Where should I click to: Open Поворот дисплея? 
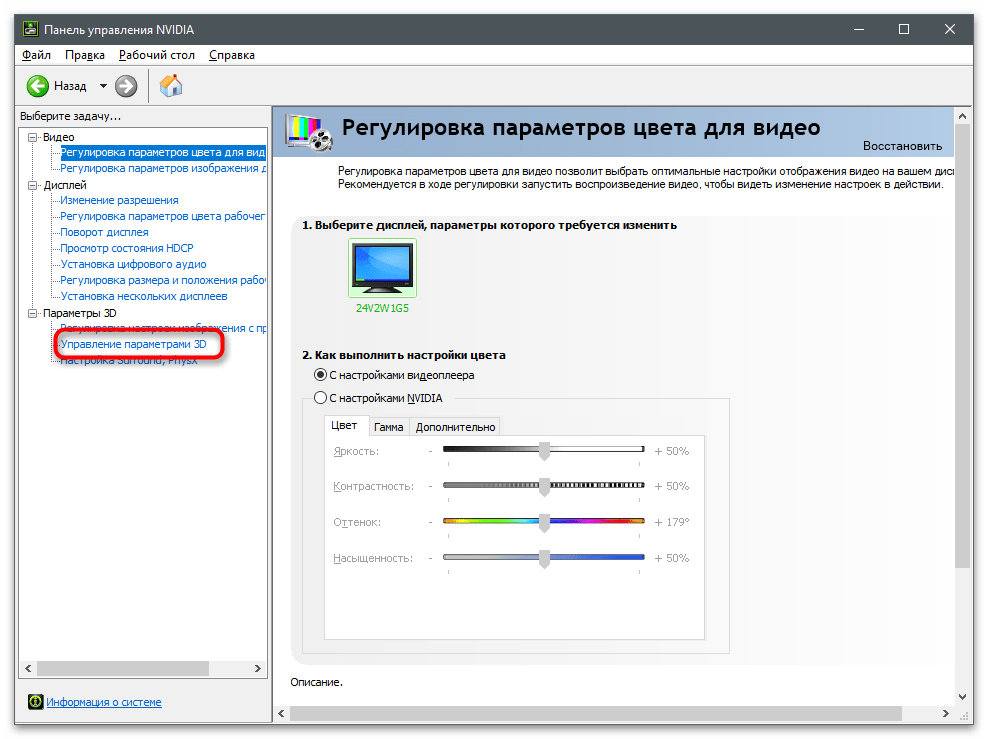[105, 232]
